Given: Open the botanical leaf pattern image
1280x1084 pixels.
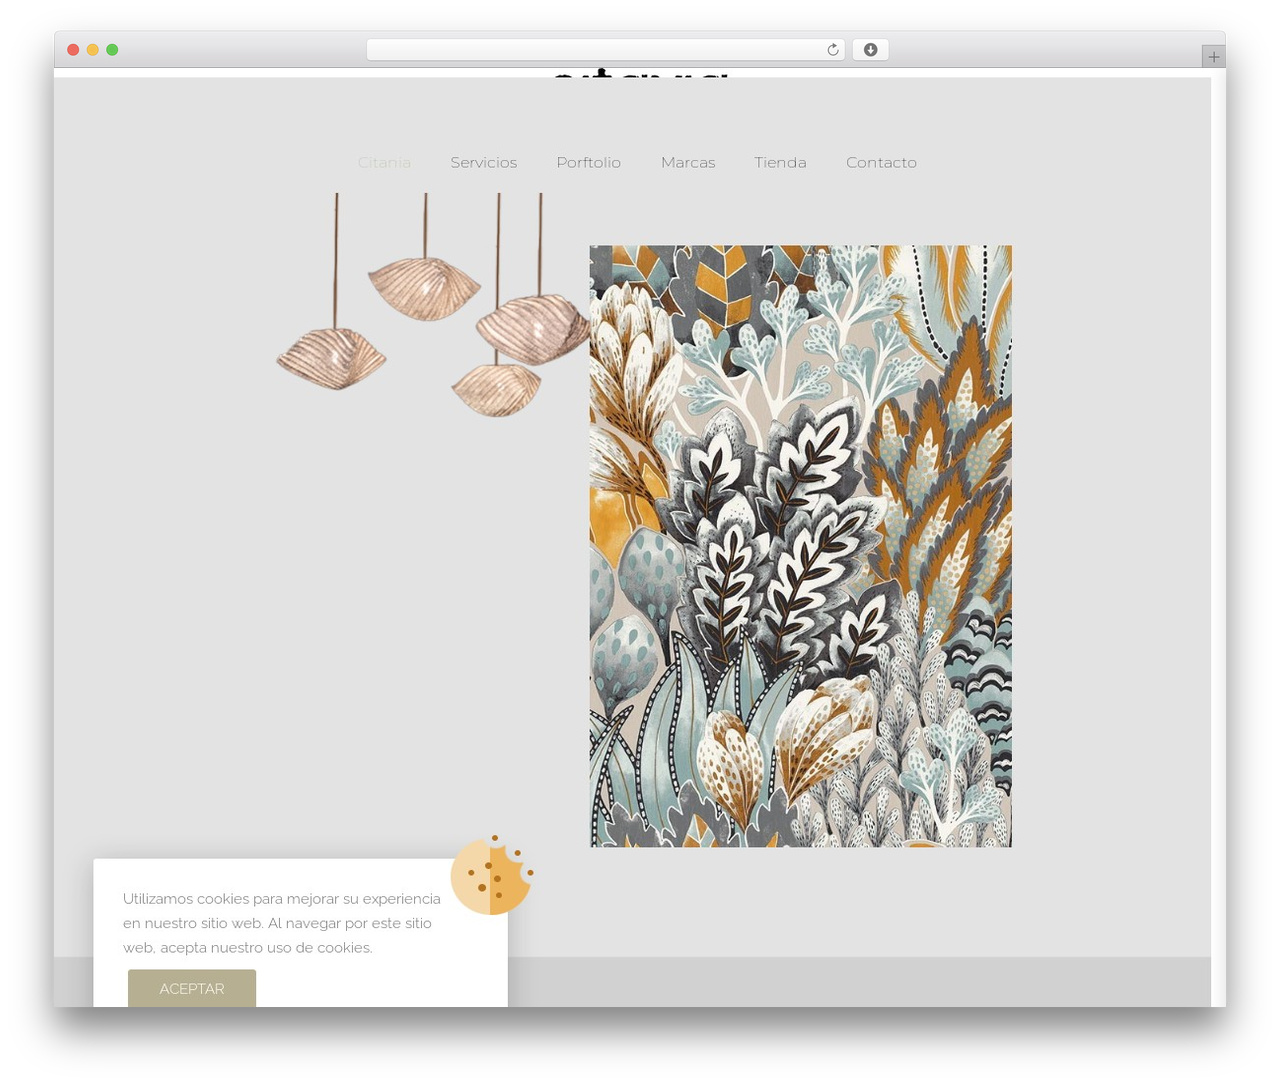Looking at the screenshot, I should (800, 546).
